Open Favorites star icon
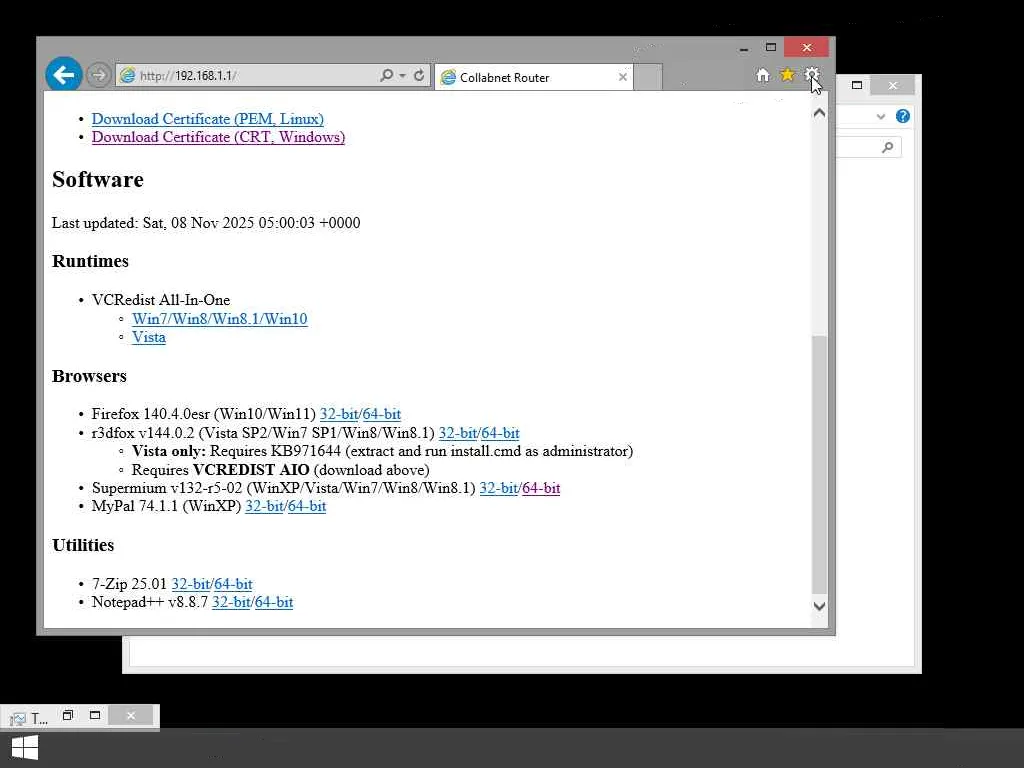This screenshot has height=768, width=1024. tap(787, 75)
